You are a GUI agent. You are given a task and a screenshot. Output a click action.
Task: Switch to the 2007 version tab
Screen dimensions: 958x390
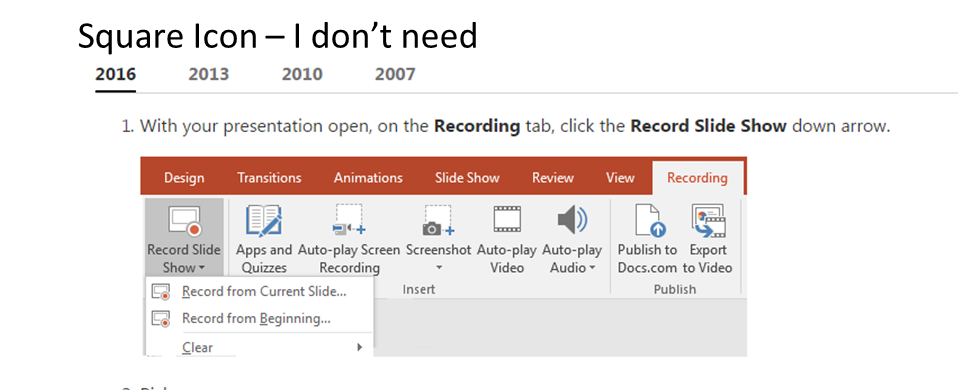[395, 75]
